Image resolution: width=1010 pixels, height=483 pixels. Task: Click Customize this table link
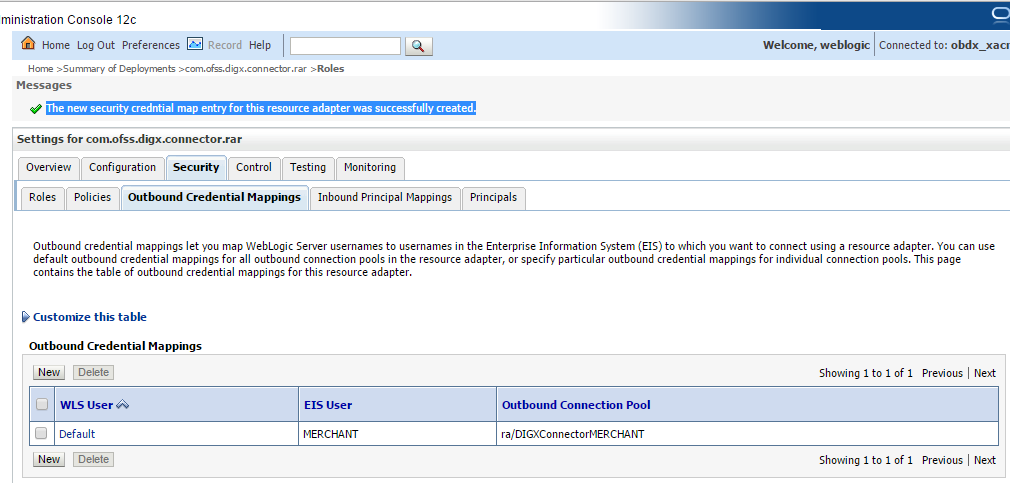pos(90,317)
